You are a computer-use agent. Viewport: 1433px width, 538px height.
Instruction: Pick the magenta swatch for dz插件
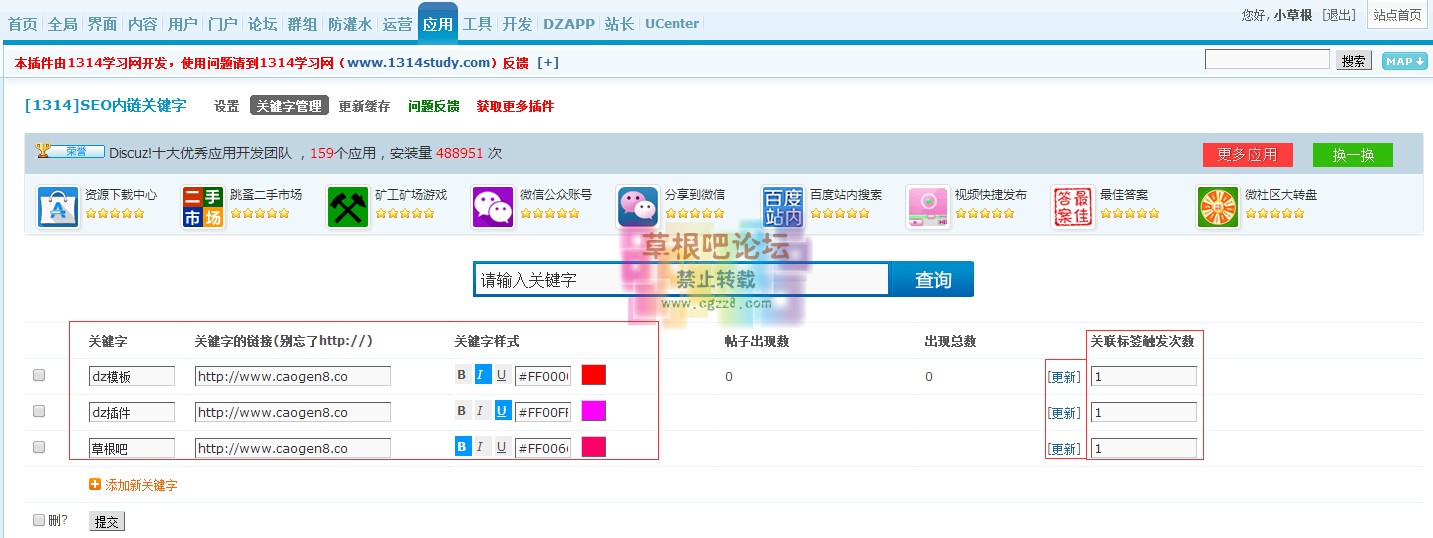click(x=594, y=411)
